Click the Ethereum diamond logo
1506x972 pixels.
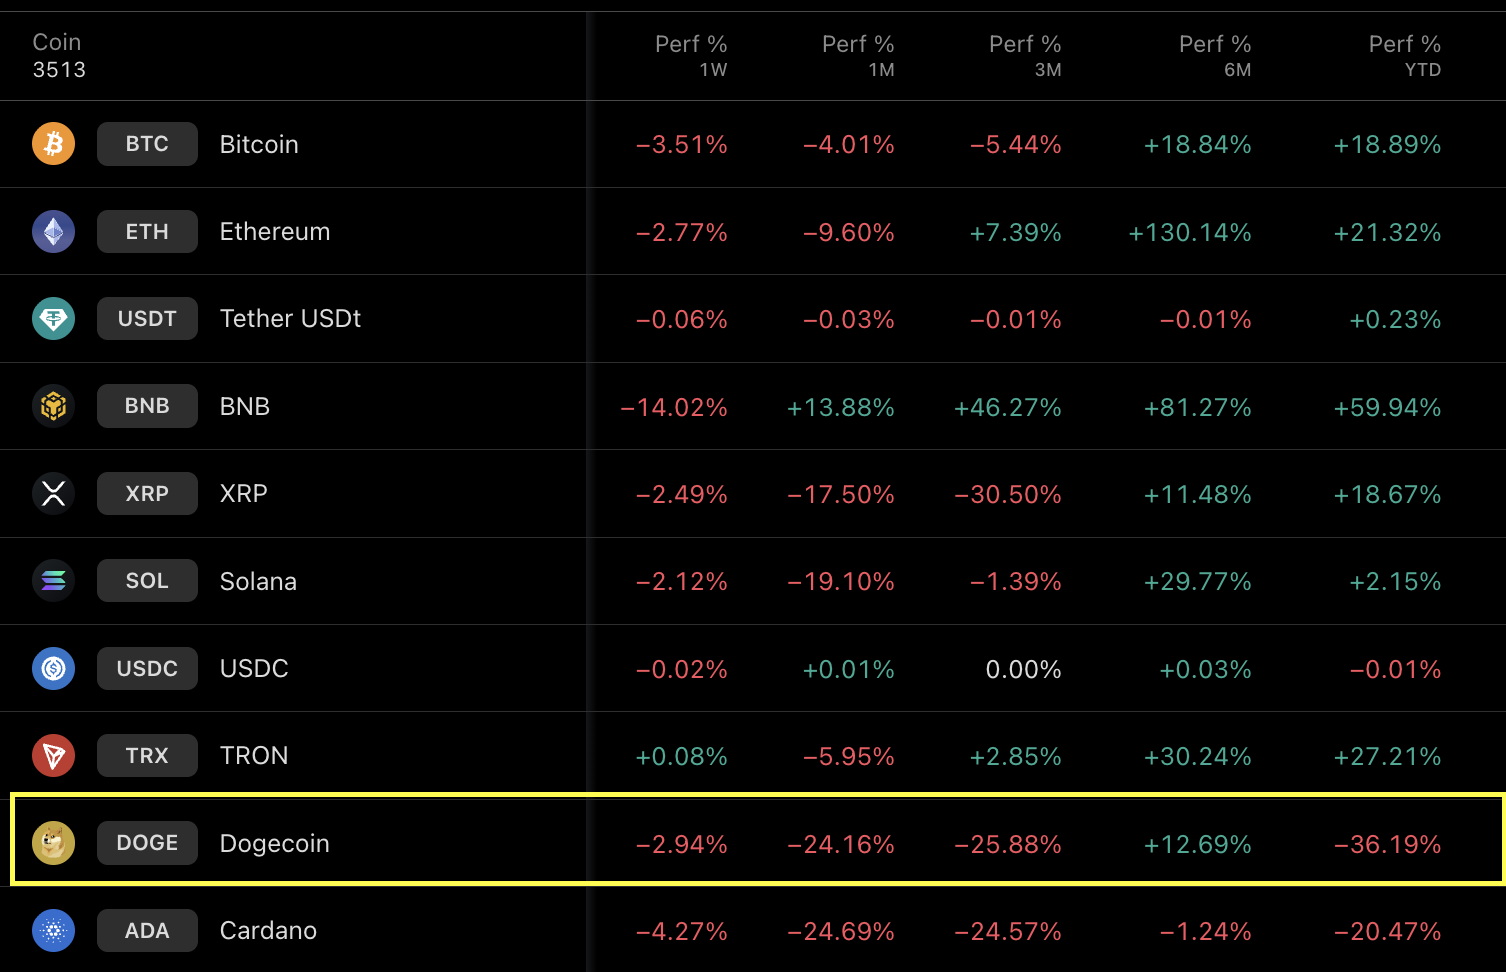(x=53, y=231)
